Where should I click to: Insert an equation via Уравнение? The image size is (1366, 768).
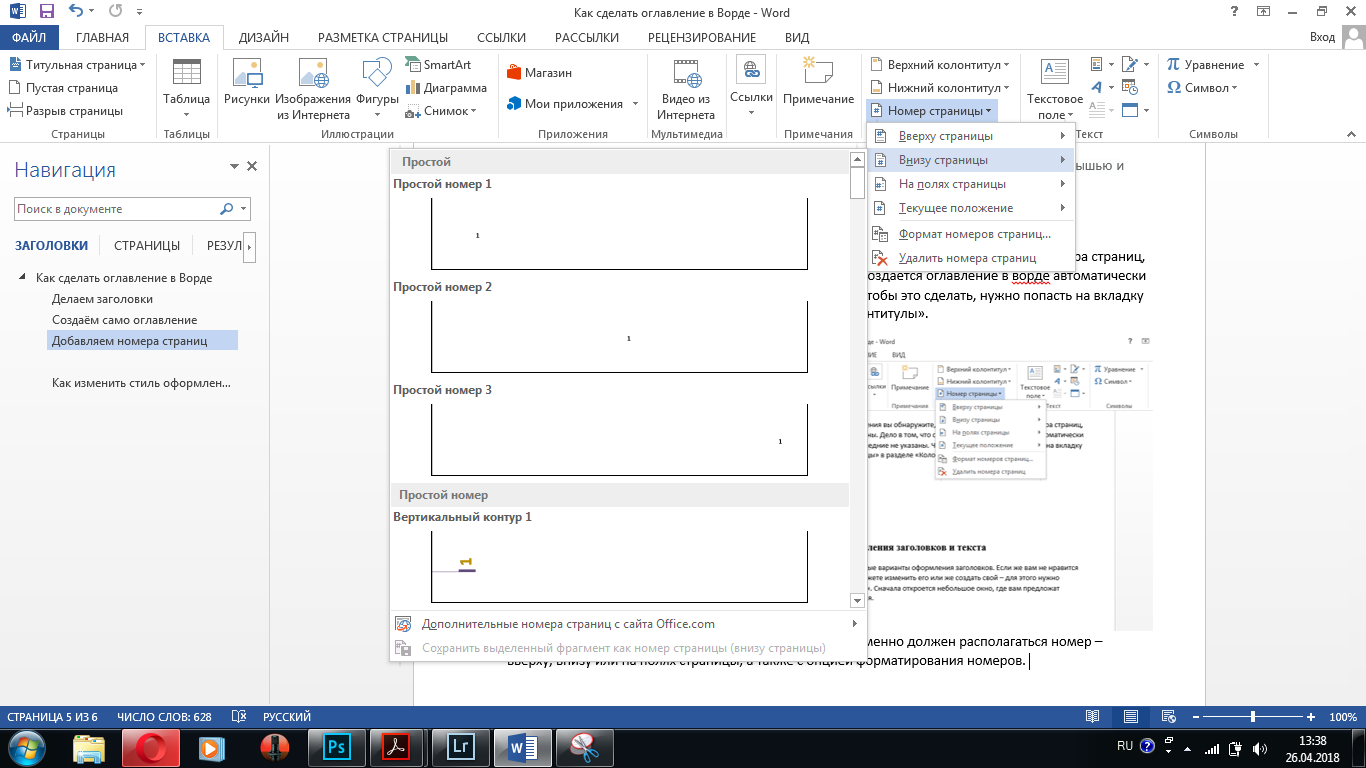1207,65
